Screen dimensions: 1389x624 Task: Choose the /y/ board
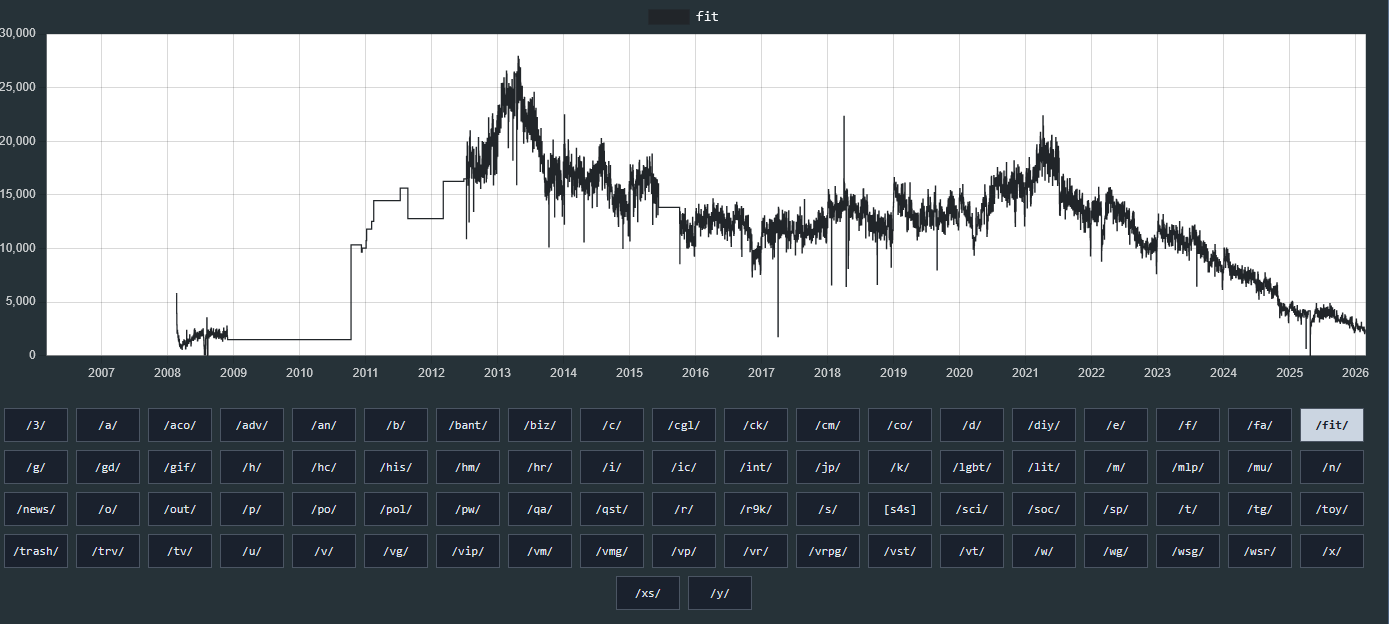pyautogui.click(x=720, y=593)
